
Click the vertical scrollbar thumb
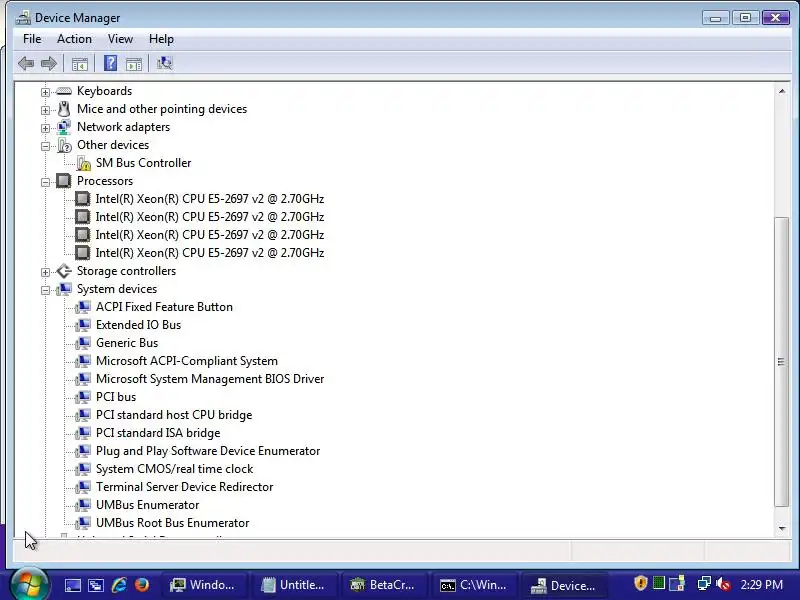(x=781, y=362)
